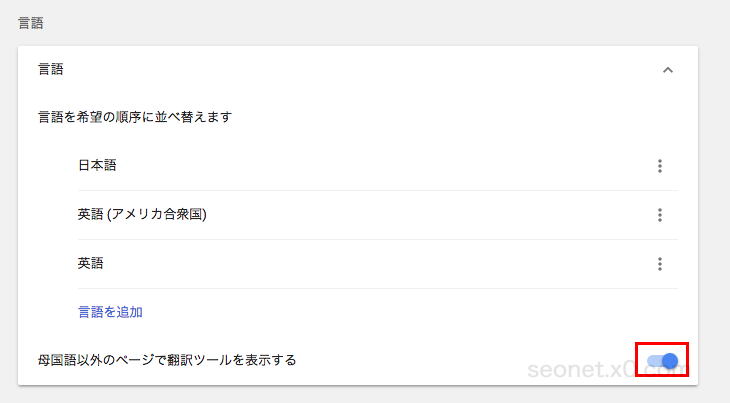Click the blue knob of the translation switch
Viewport: 730px width, 403px height.
[x=670, y=361]
